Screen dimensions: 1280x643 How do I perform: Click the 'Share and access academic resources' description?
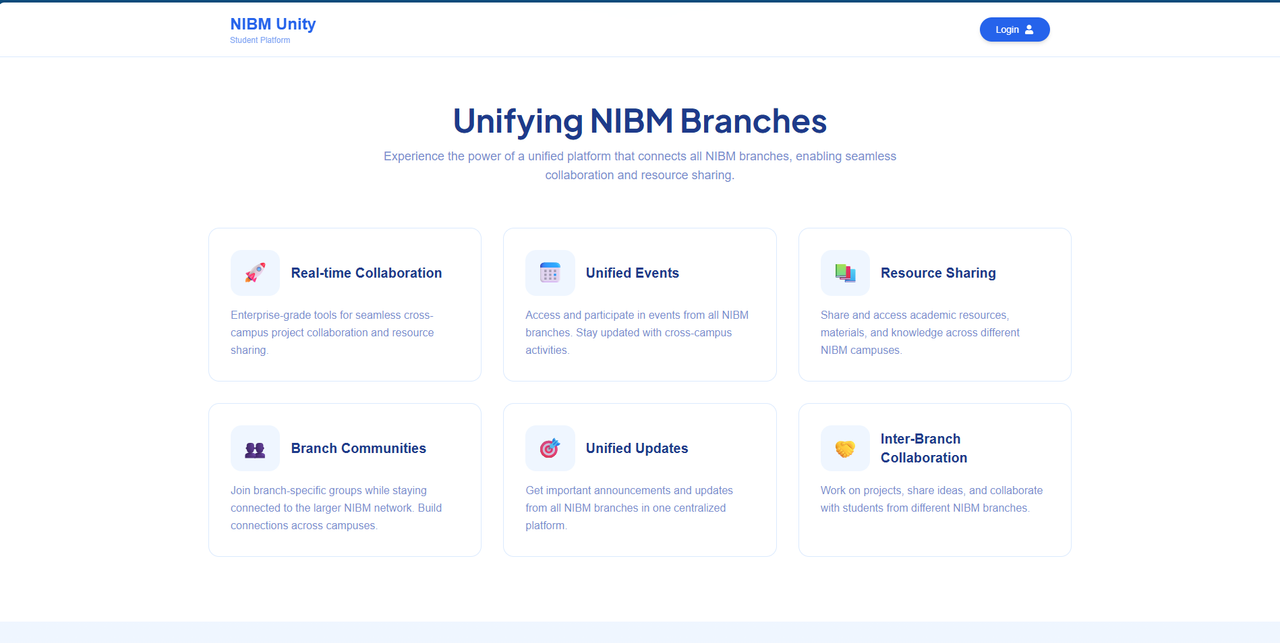click(920, 333)
